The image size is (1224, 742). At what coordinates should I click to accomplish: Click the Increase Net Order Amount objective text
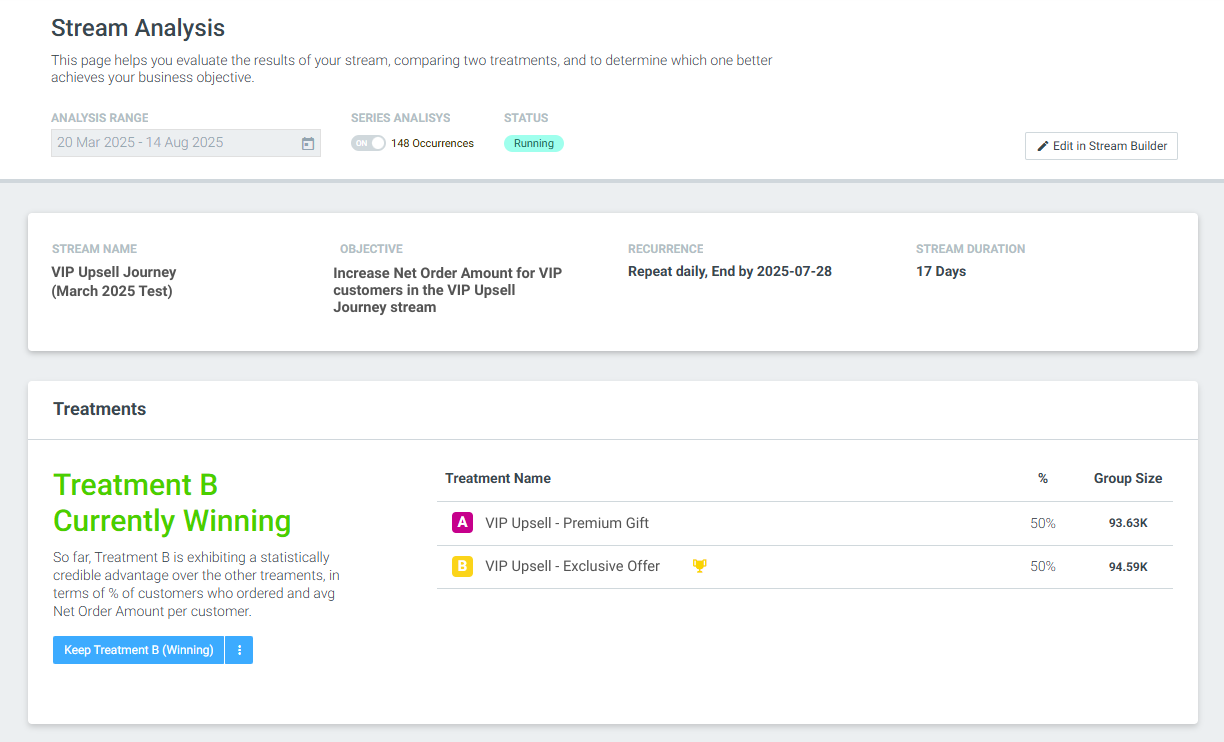(447, 290)
